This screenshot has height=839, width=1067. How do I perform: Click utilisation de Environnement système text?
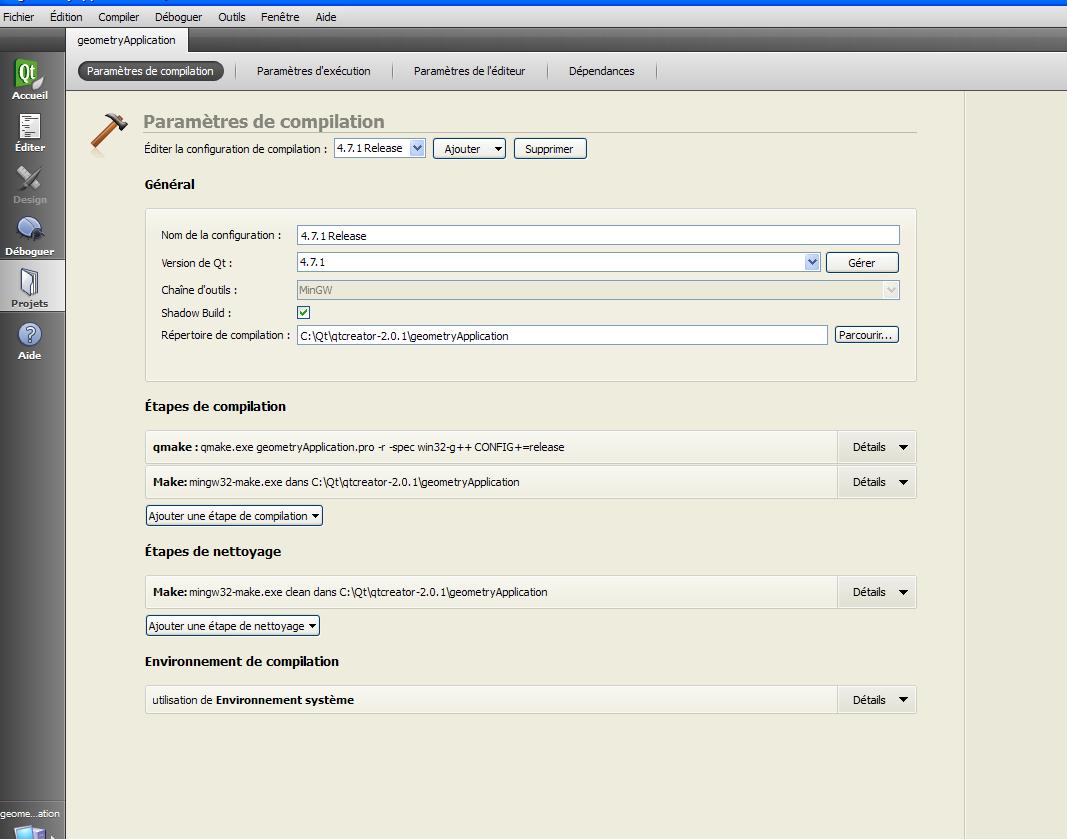(253, 700)
